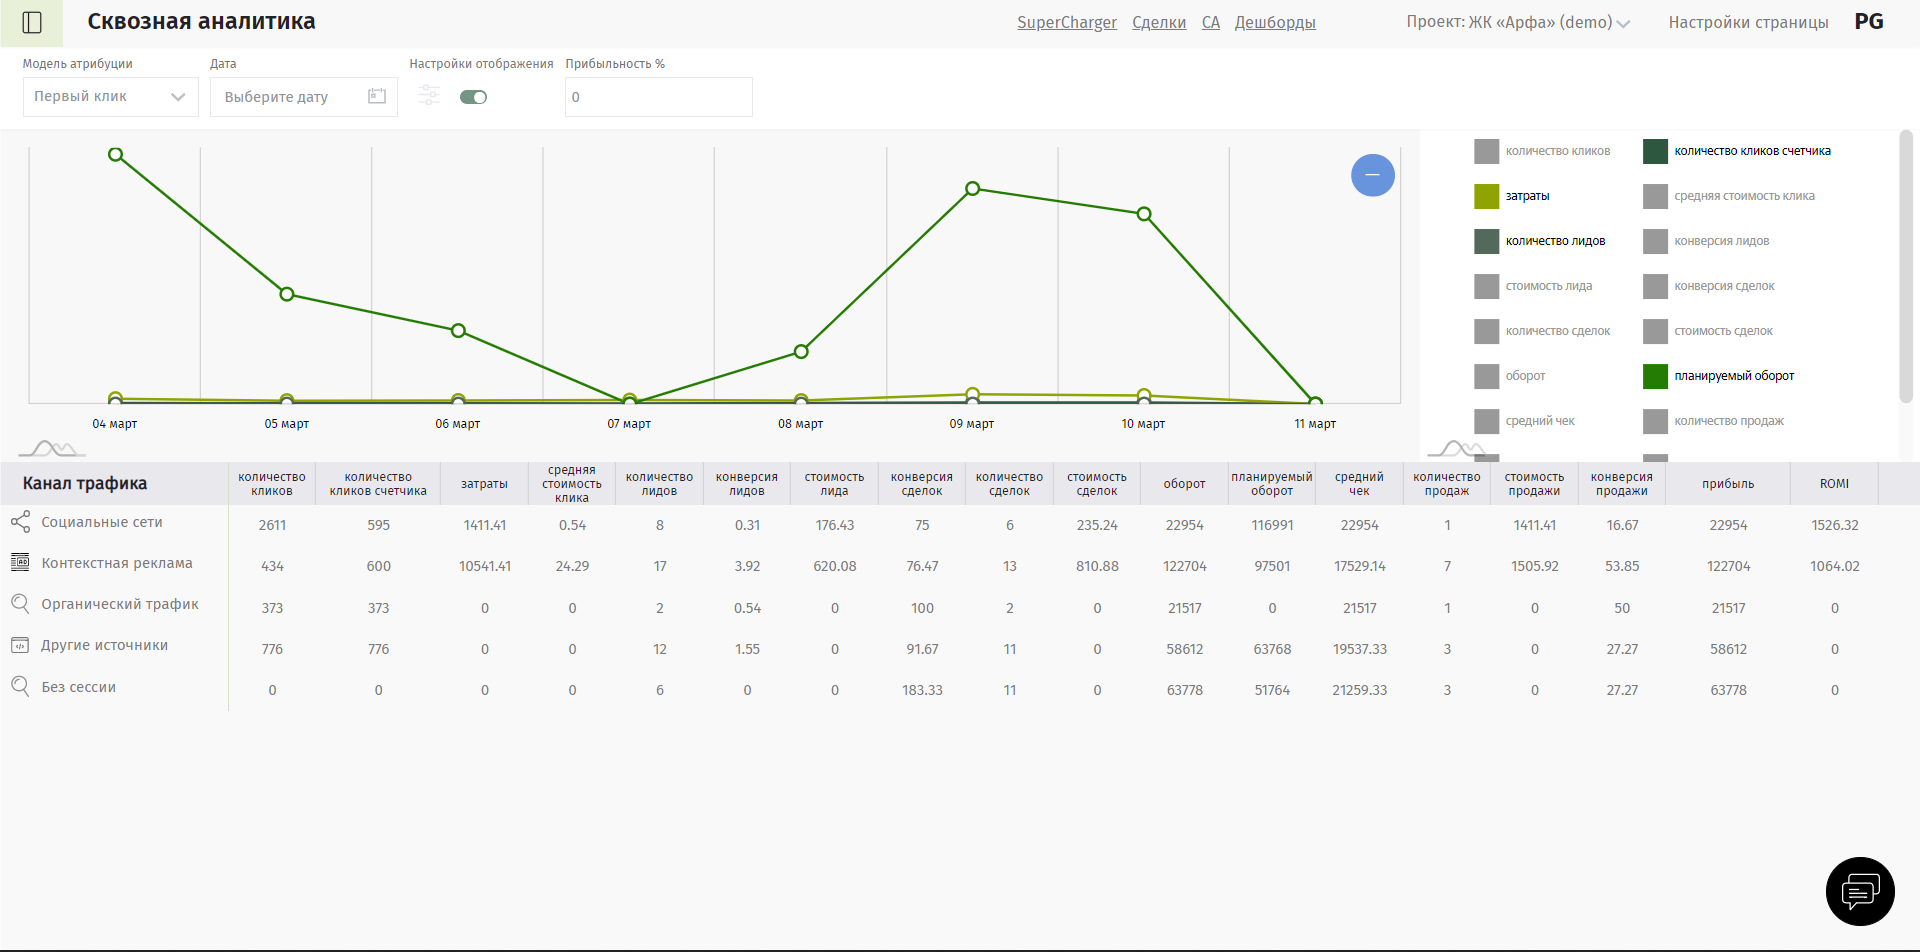
Task: Toggle the количество продаж legend series
Action: click(1714, 421)
